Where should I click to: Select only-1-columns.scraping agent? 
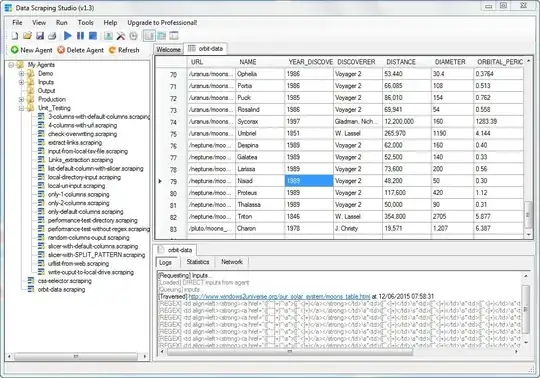click(79, 195)
